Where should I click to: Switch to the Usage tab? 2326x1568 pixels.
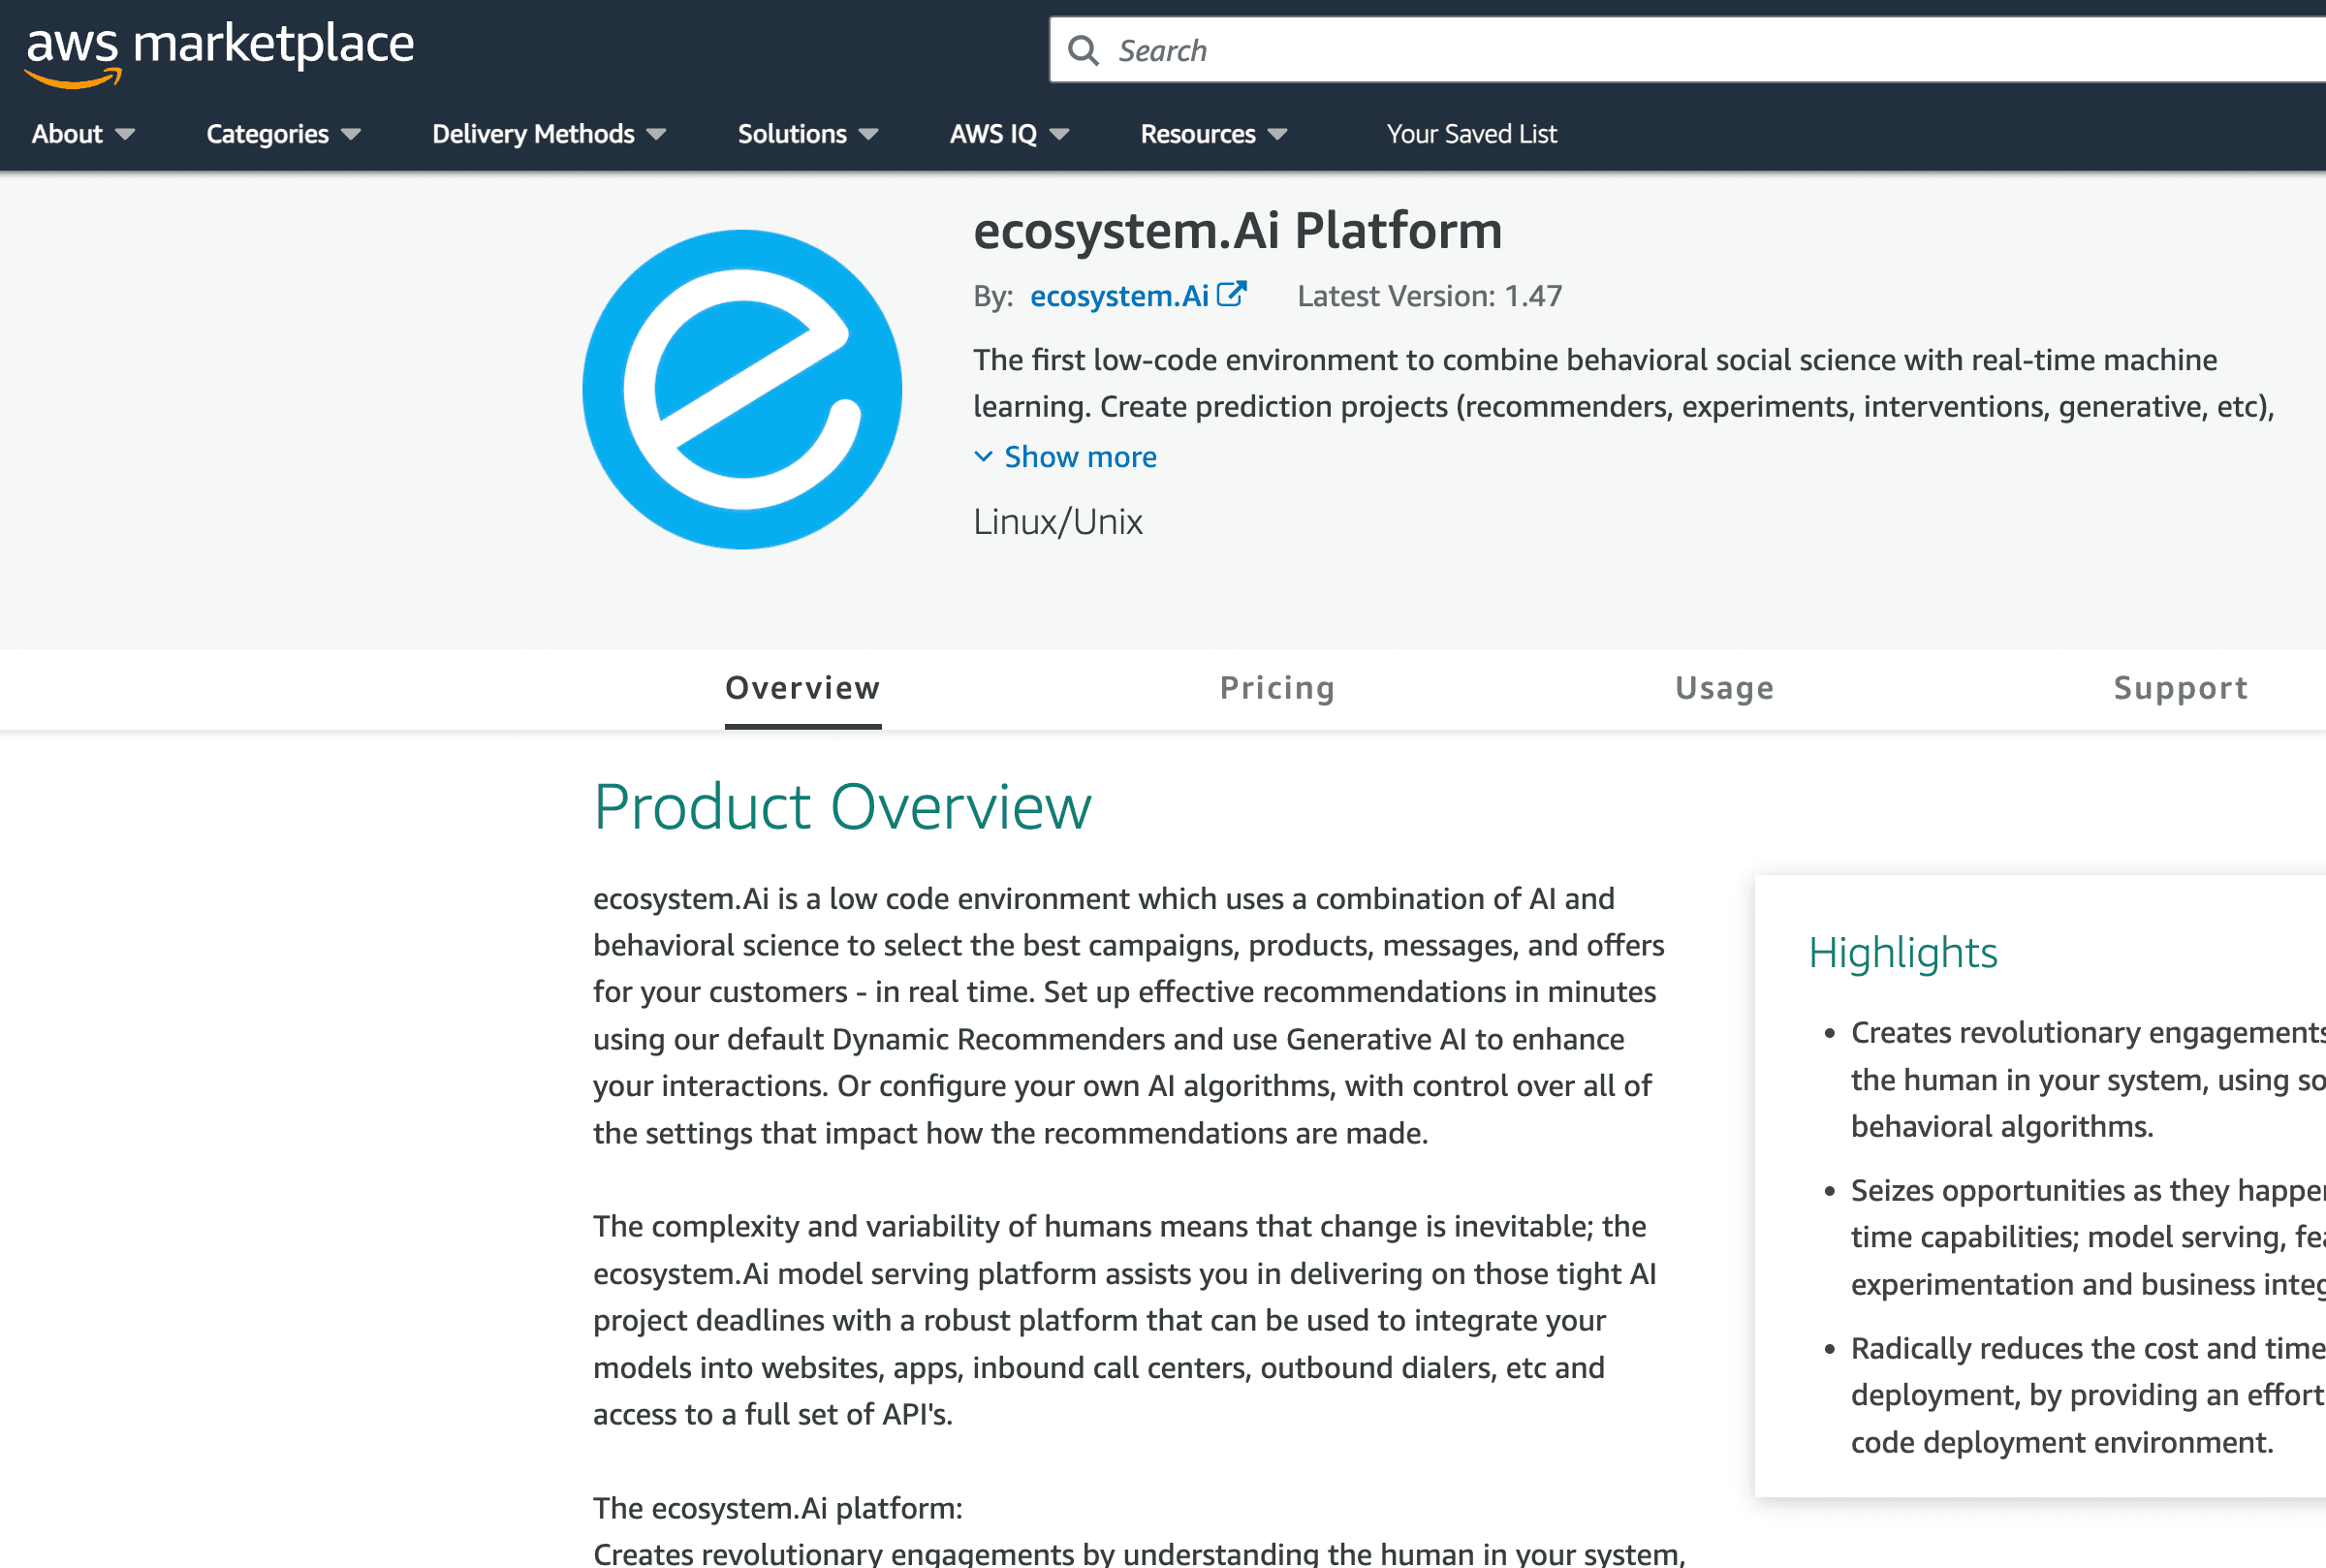click(1724, 688)
